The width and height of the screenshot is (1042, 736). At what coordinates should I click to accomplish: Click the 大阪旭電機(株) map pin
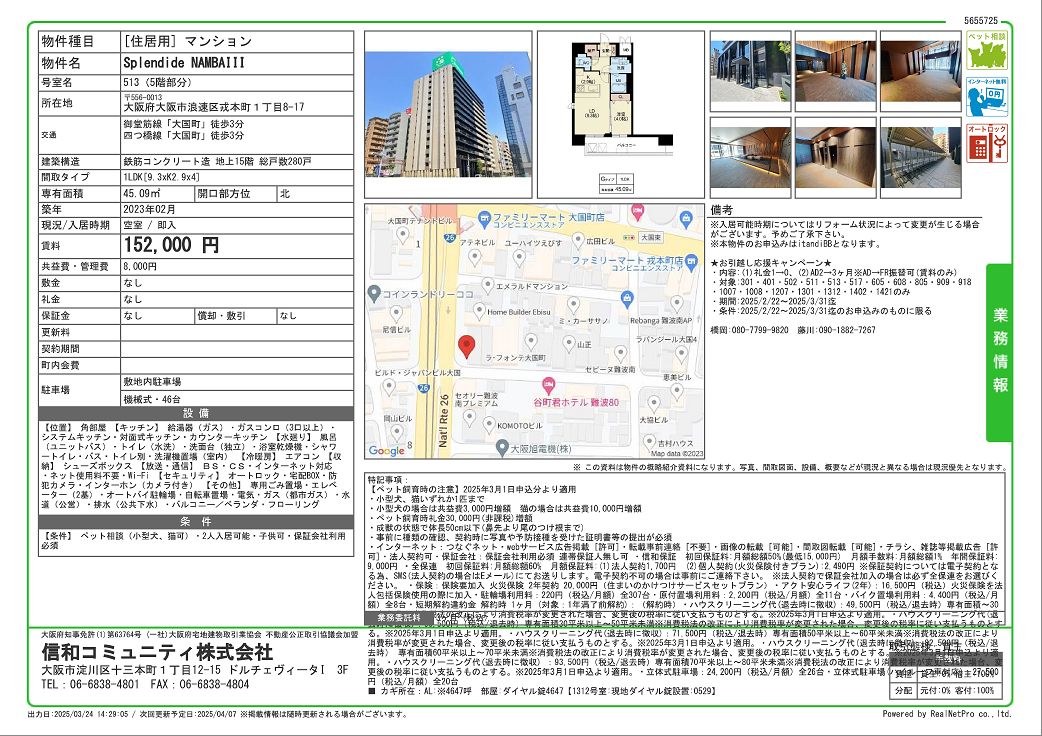[503, 450]
